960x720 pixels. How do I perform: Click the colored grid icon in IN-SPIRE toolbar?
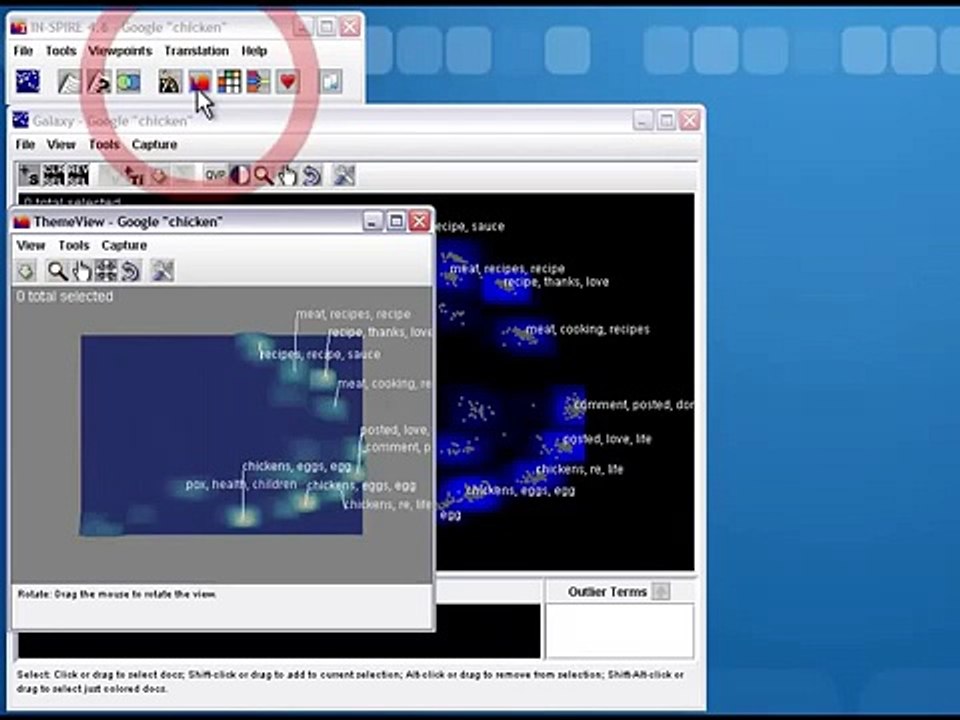pos(229,81)
